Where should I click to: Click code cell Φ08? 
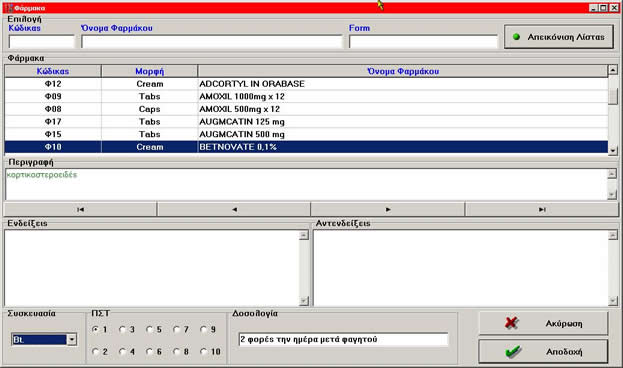click(53, 109)
